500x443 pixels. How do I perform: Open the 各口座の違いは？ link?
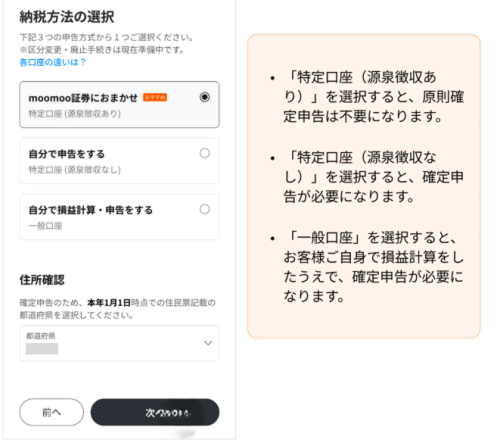(53, 62)
